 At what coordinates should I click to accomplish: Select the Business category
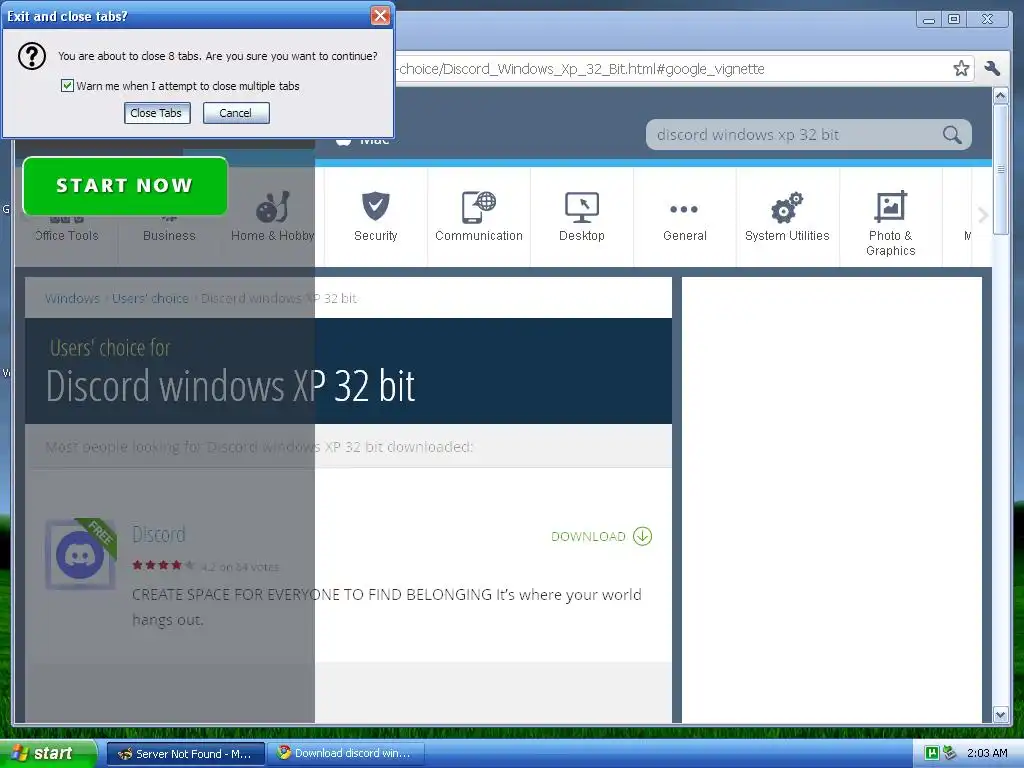[169, 236]
